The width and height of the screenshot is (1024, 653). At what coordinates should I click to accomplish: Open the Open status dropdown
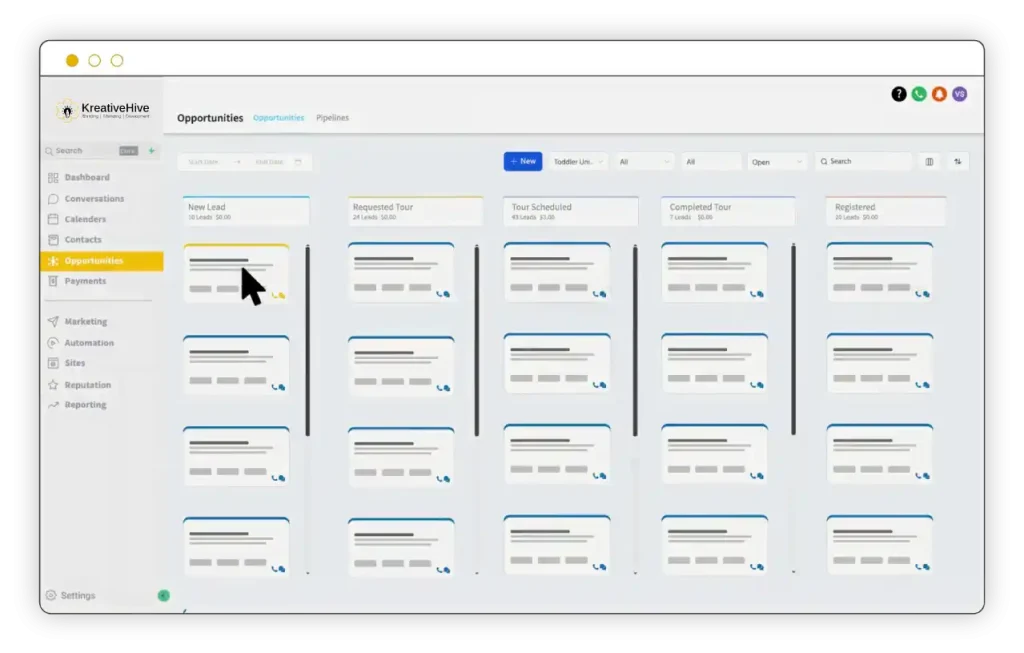point(777,161)
